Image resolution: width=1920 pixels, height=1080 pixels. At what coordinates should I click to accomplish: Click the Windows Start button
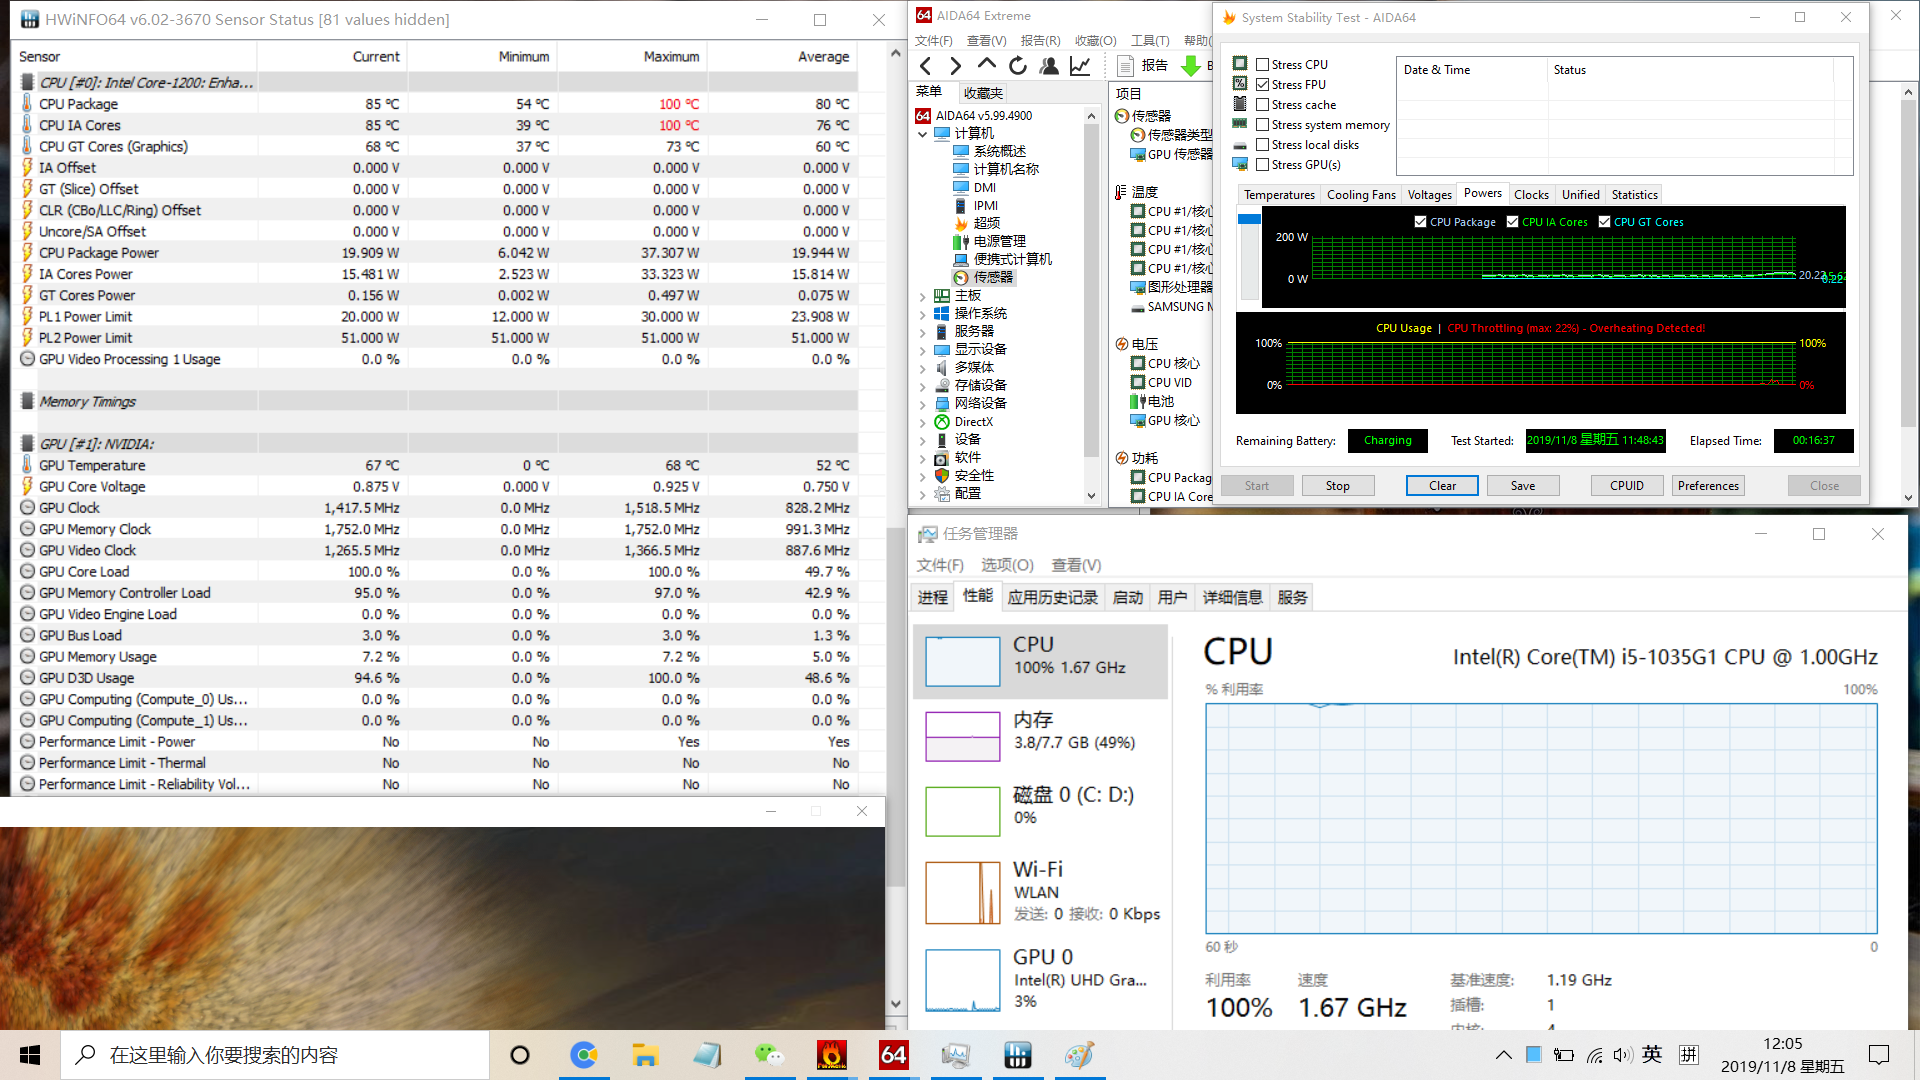[x=30, y=1055]
